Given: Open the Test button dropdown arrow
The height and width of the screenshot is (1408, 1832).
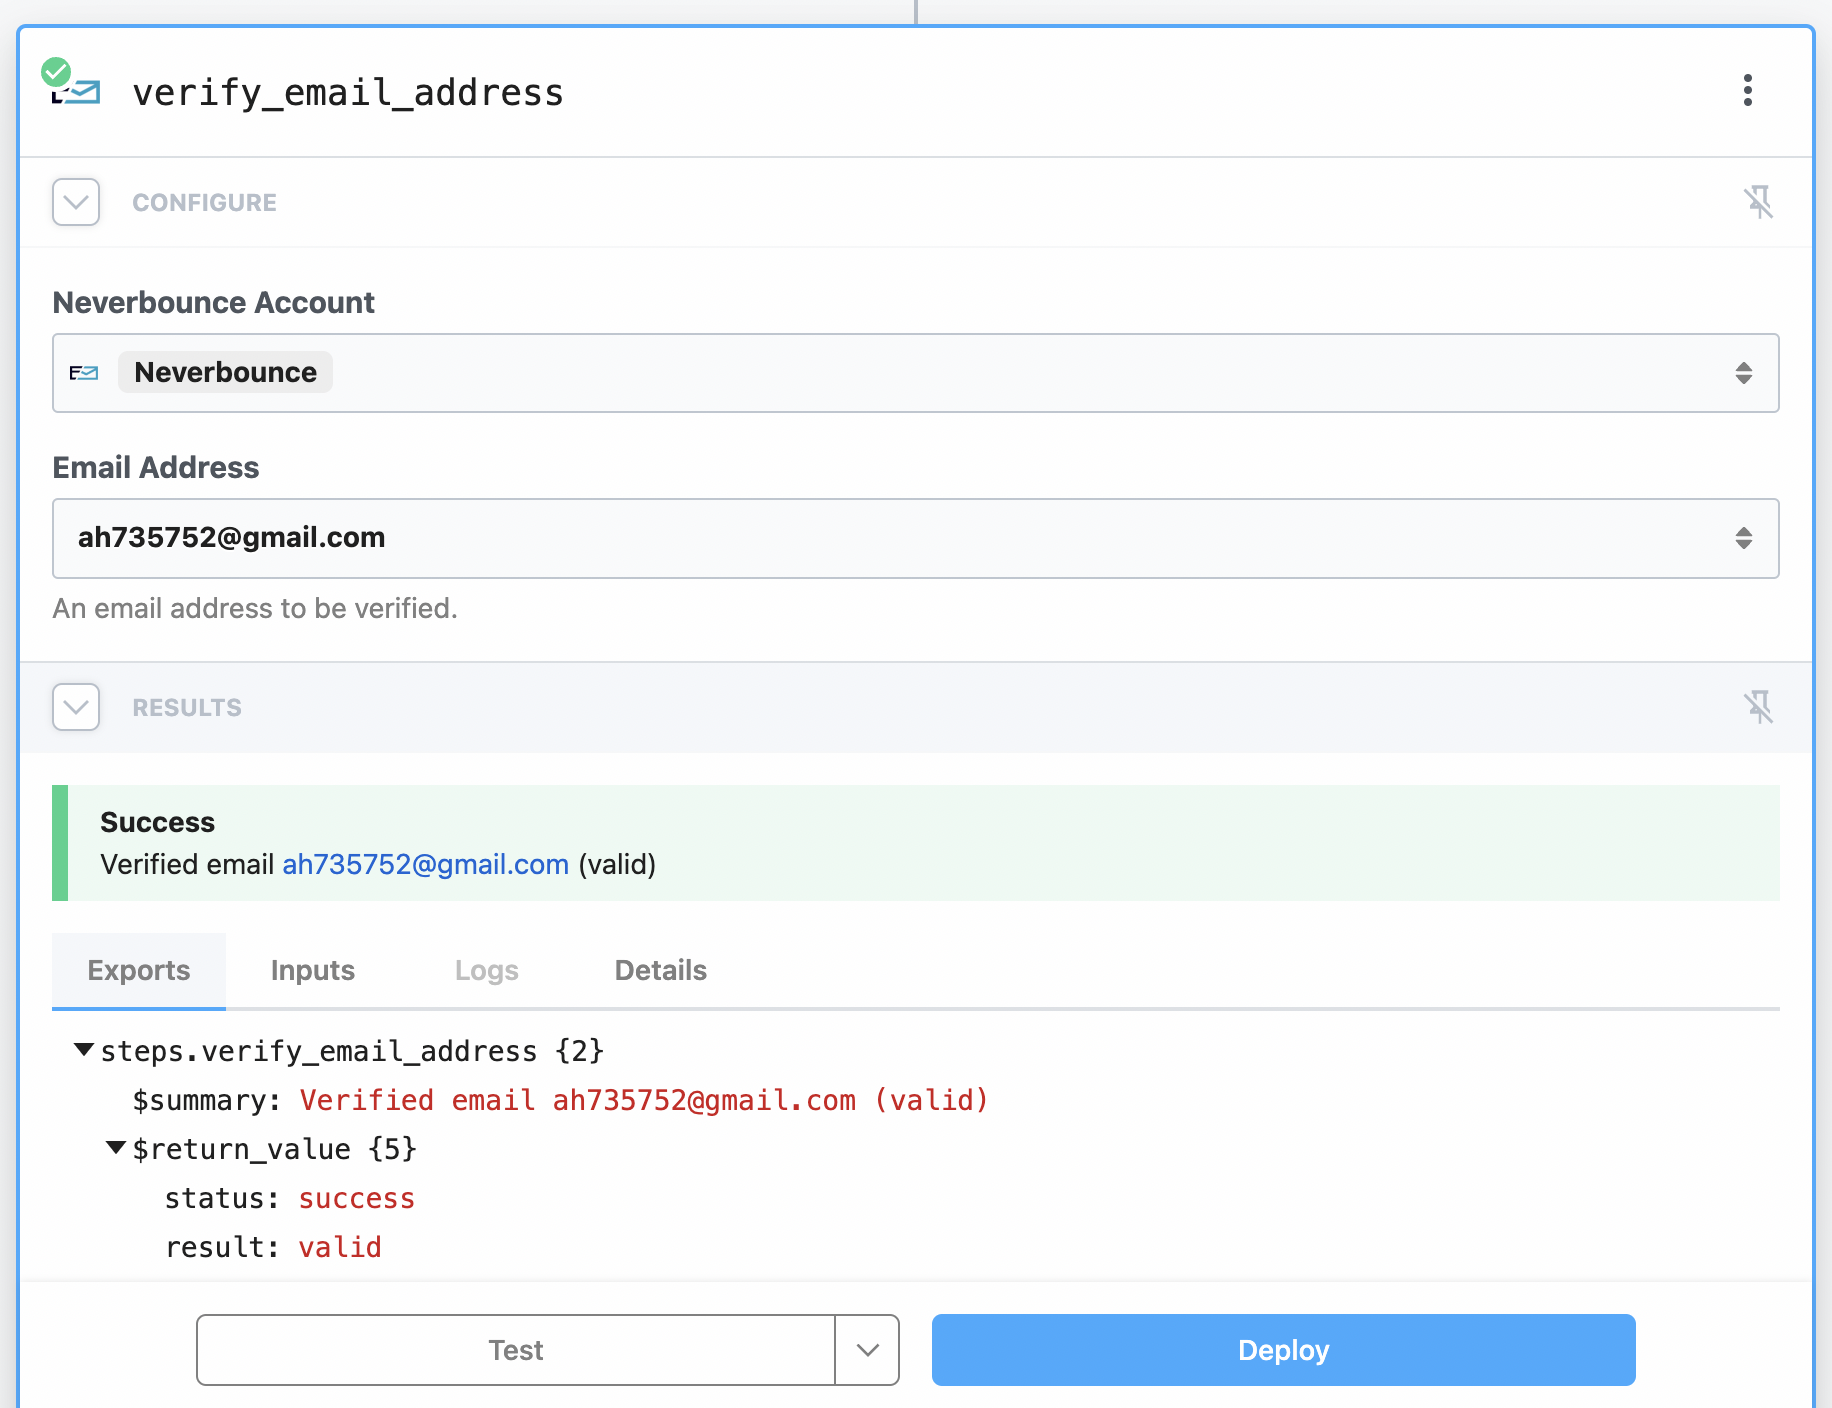Looking at the screenshot, I should click(x=866, y=1350).
